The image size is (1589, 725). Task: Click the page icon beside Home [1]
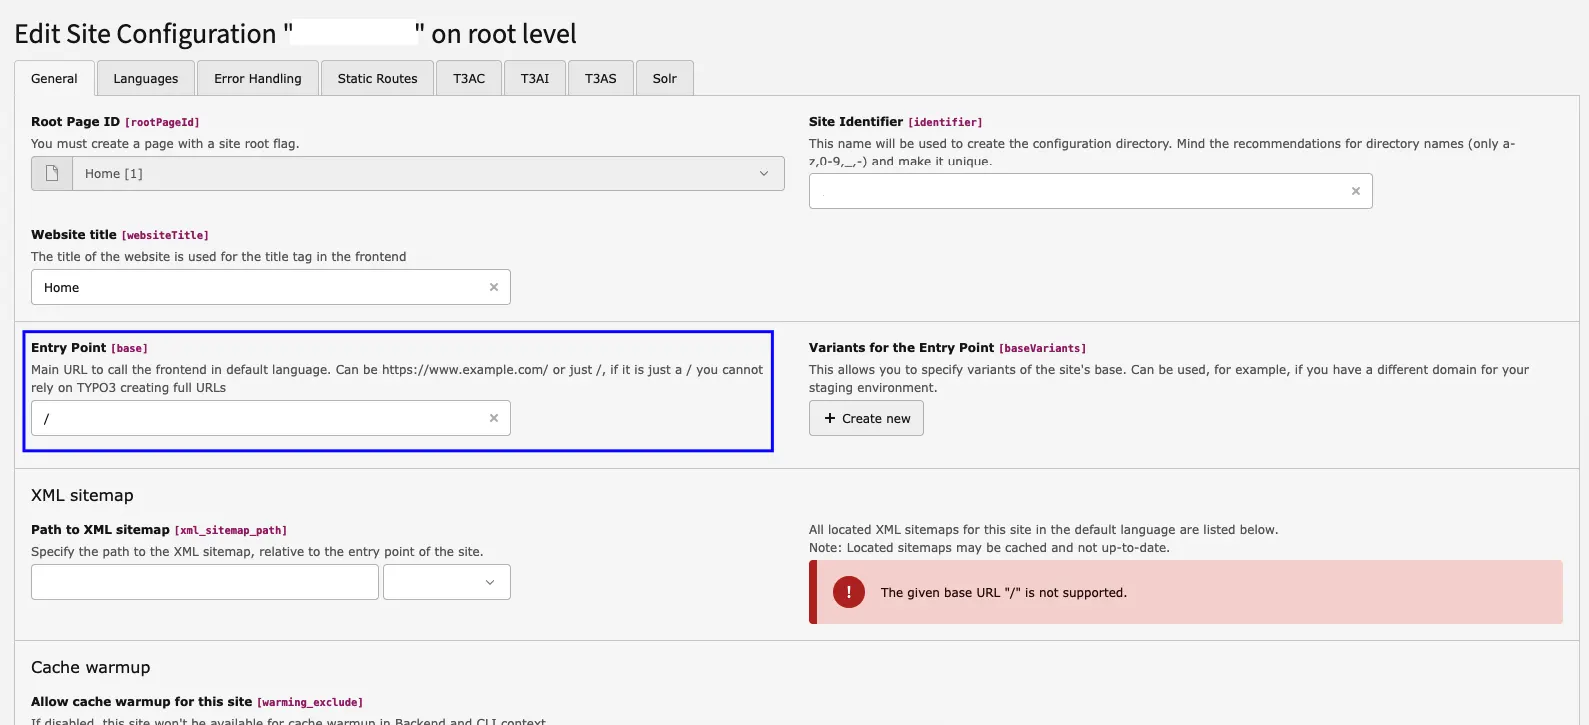click(52, 173)
